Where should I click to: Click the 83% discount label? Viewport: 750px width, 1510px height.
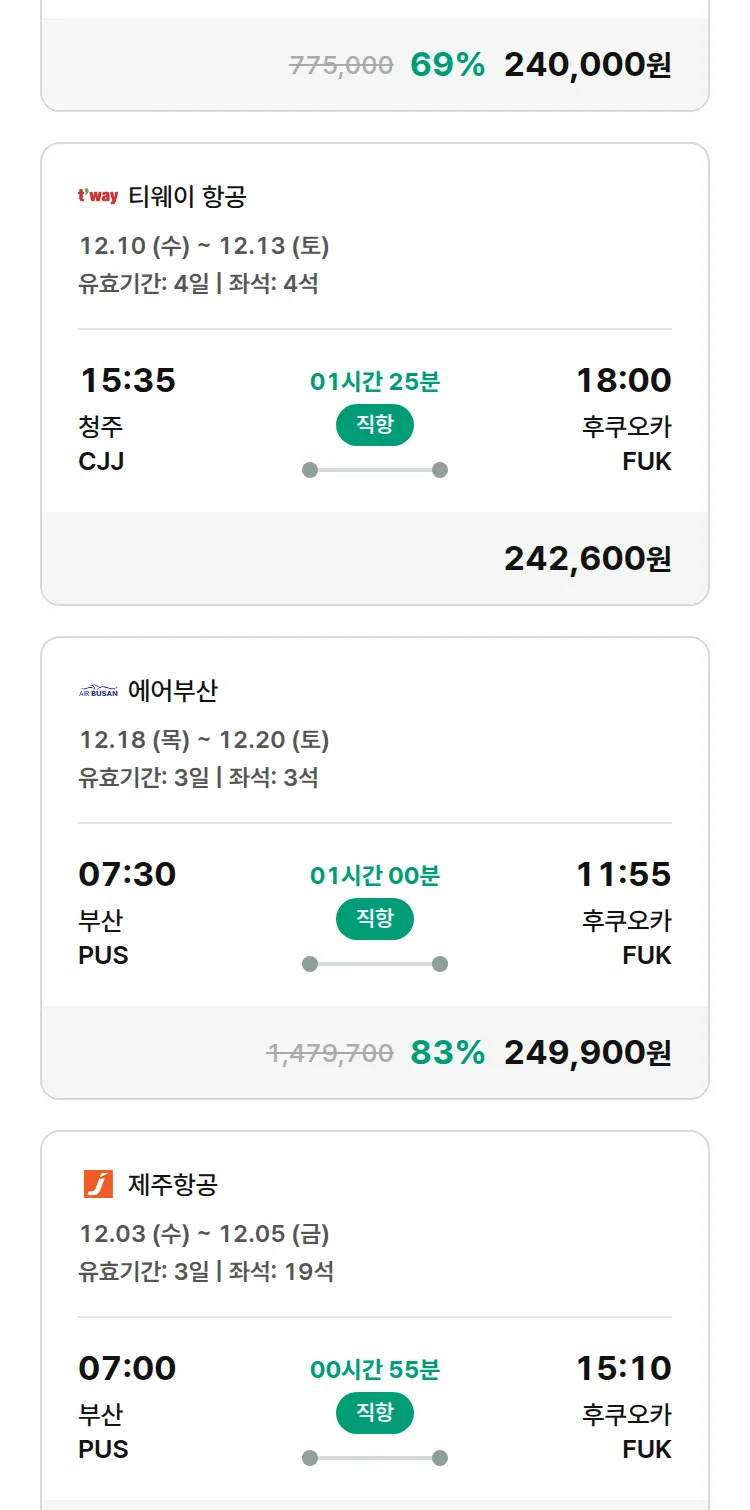click(447, 1053)
